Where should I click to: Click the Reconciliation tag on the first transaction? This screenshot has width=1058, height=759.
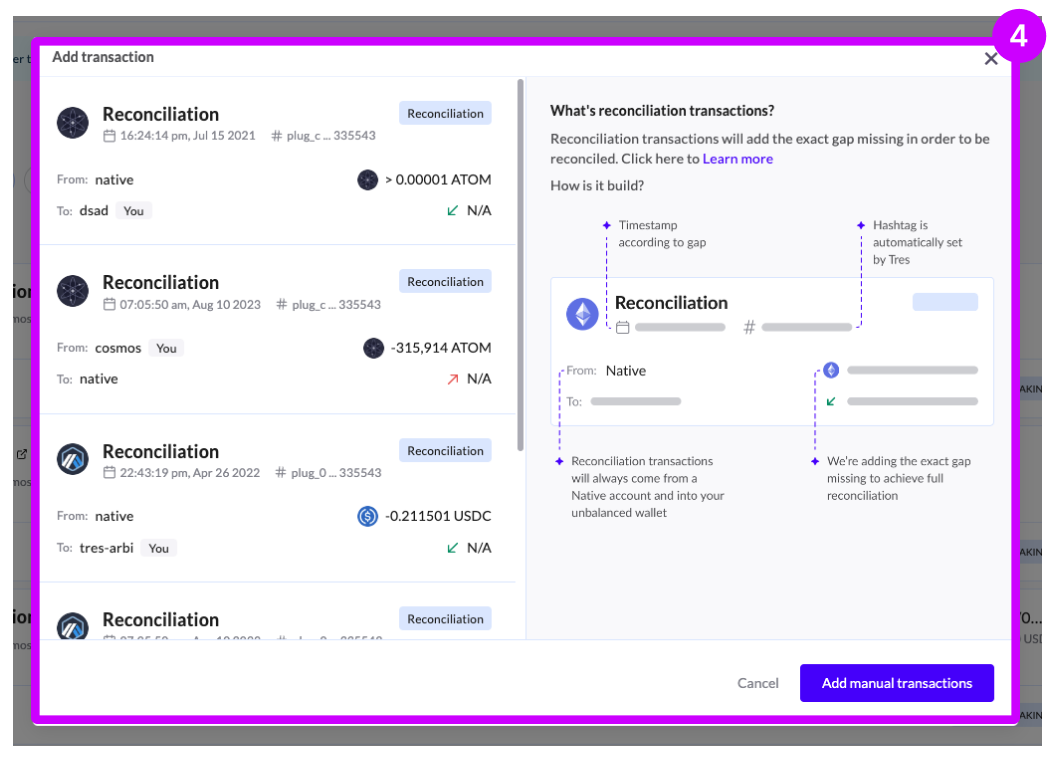[x=445, y=113]
